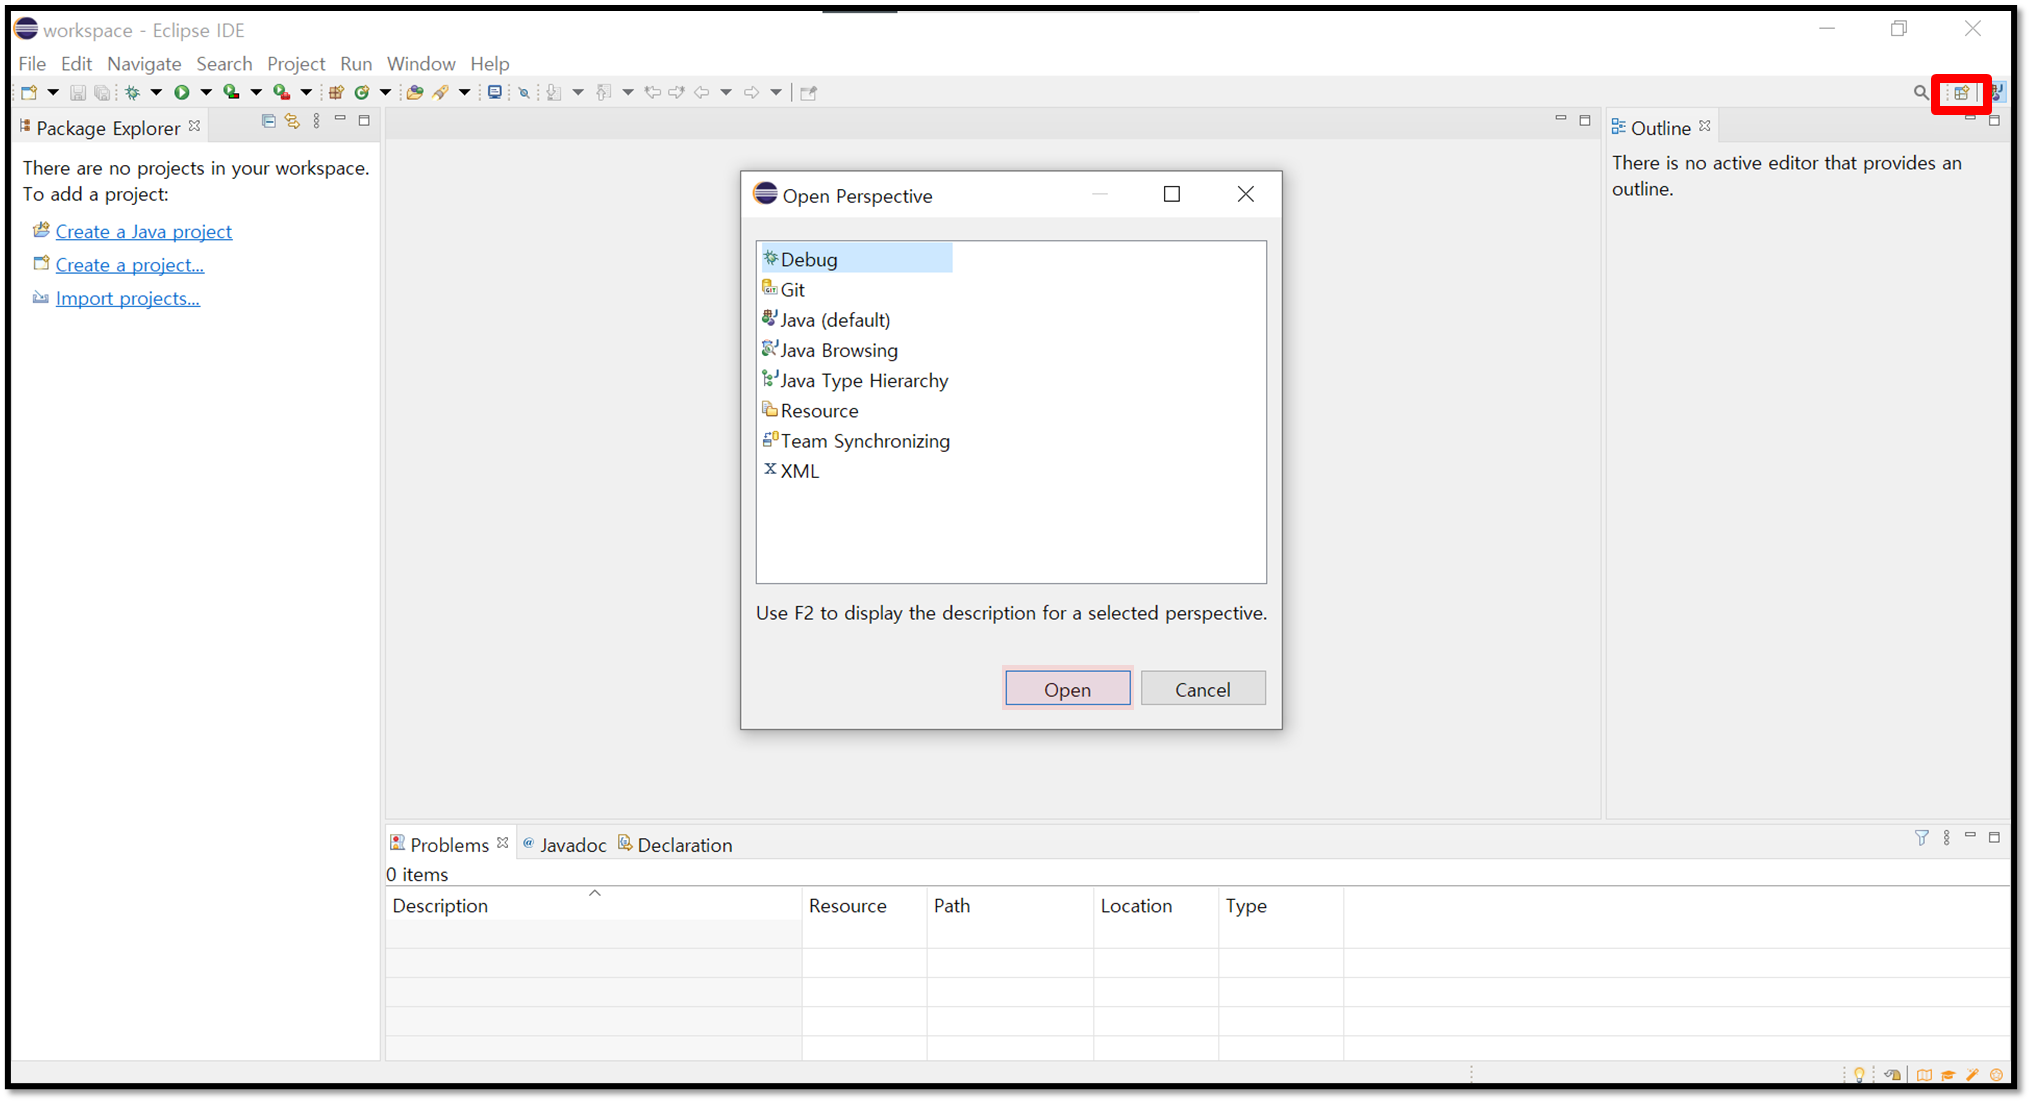
Task: Click the Java perspective button at top right
Action: [1997, 92]
